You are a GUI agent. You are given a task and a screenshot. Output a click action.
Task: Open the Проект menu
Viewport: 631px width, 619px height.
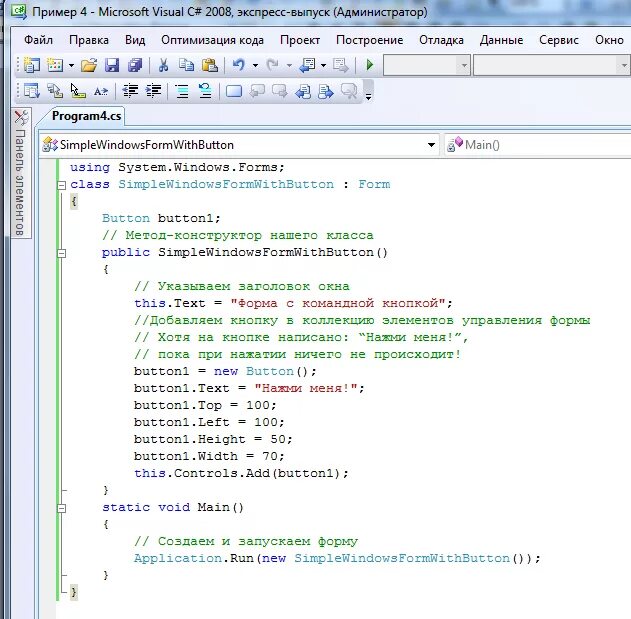[x=300, y=40]
